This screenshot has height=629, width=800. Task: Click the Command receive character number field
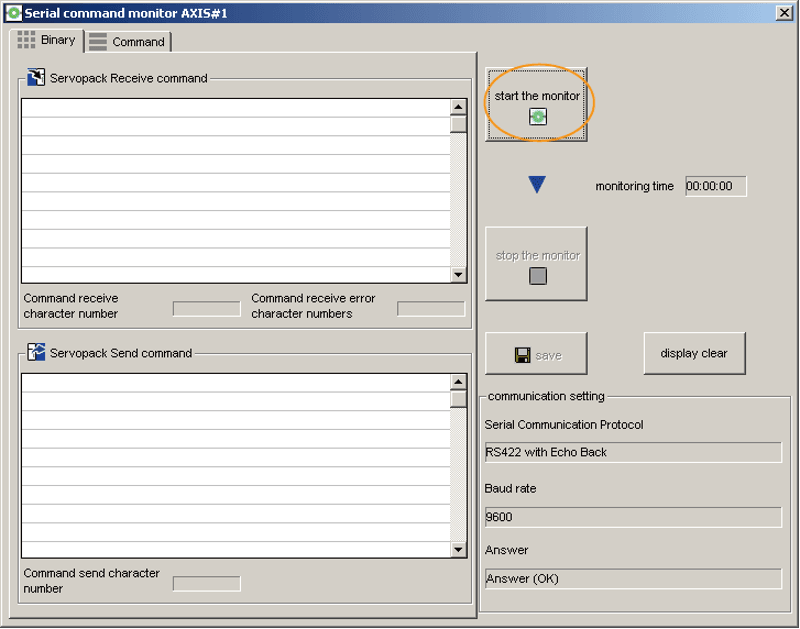pyautogui.click(x=206, y=308)
